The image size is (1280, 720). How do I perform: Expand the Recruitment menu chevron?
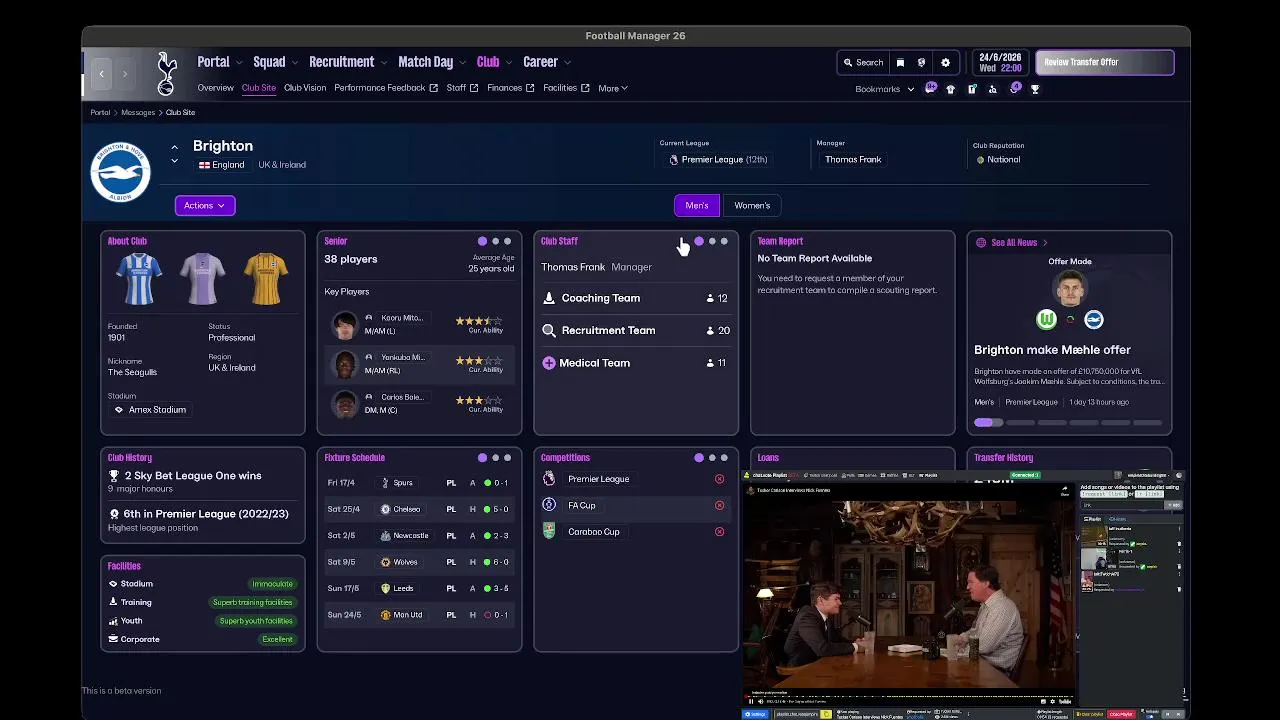(x=384, y=63)
